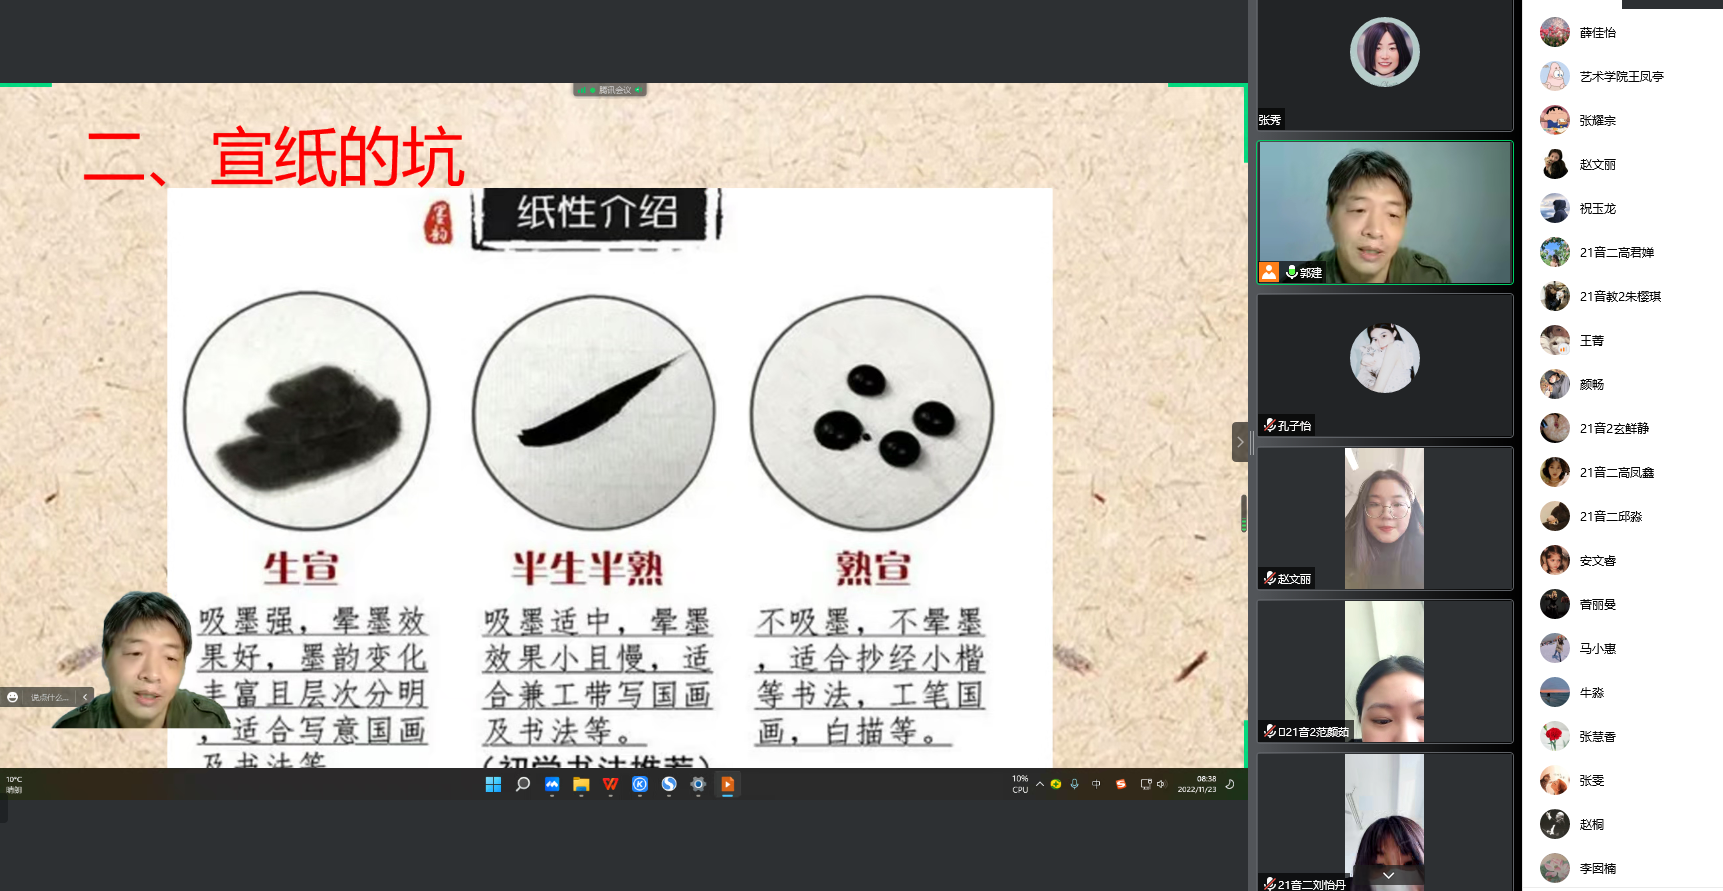Image resolution: width=1723 pixels, height=891 pixels.
Task: Collapse the video tile sidebar arrow
Action: click(1240, 442)
